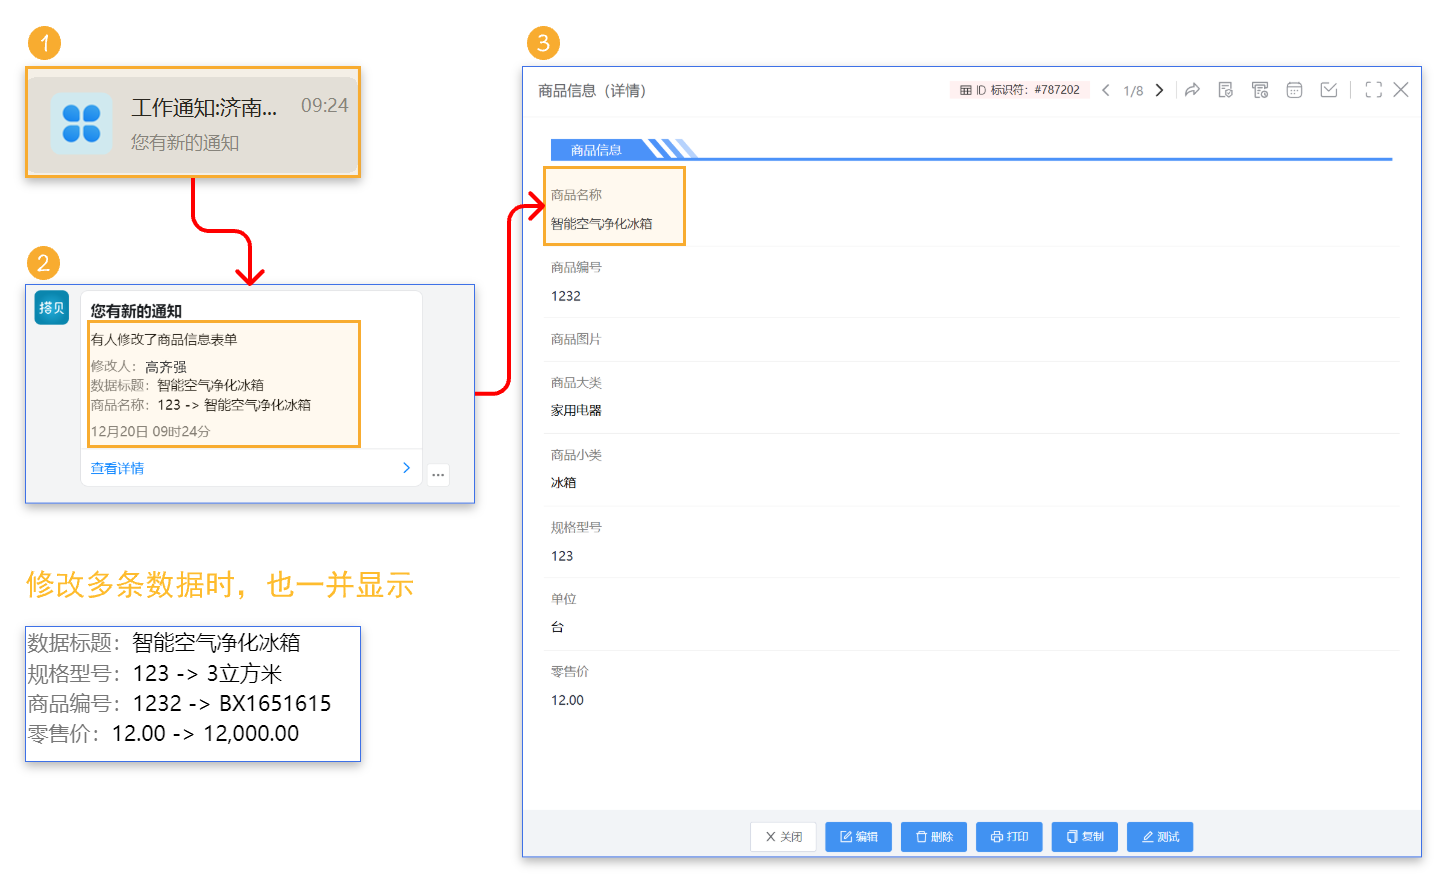Click the 1/8 page indicator
This screenshot has width=1452, height=896.
(1134, 89)
